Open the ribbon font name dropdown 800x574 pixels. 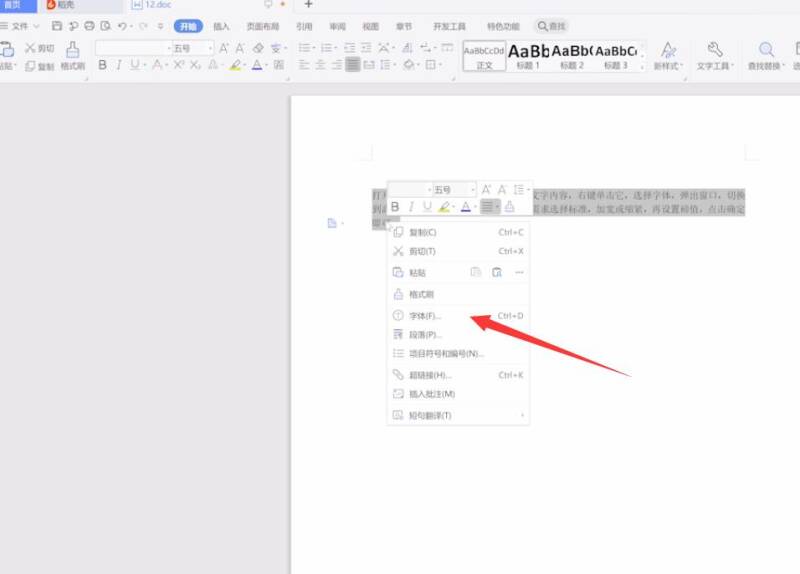pyautogui.click(x=169, y=48)
